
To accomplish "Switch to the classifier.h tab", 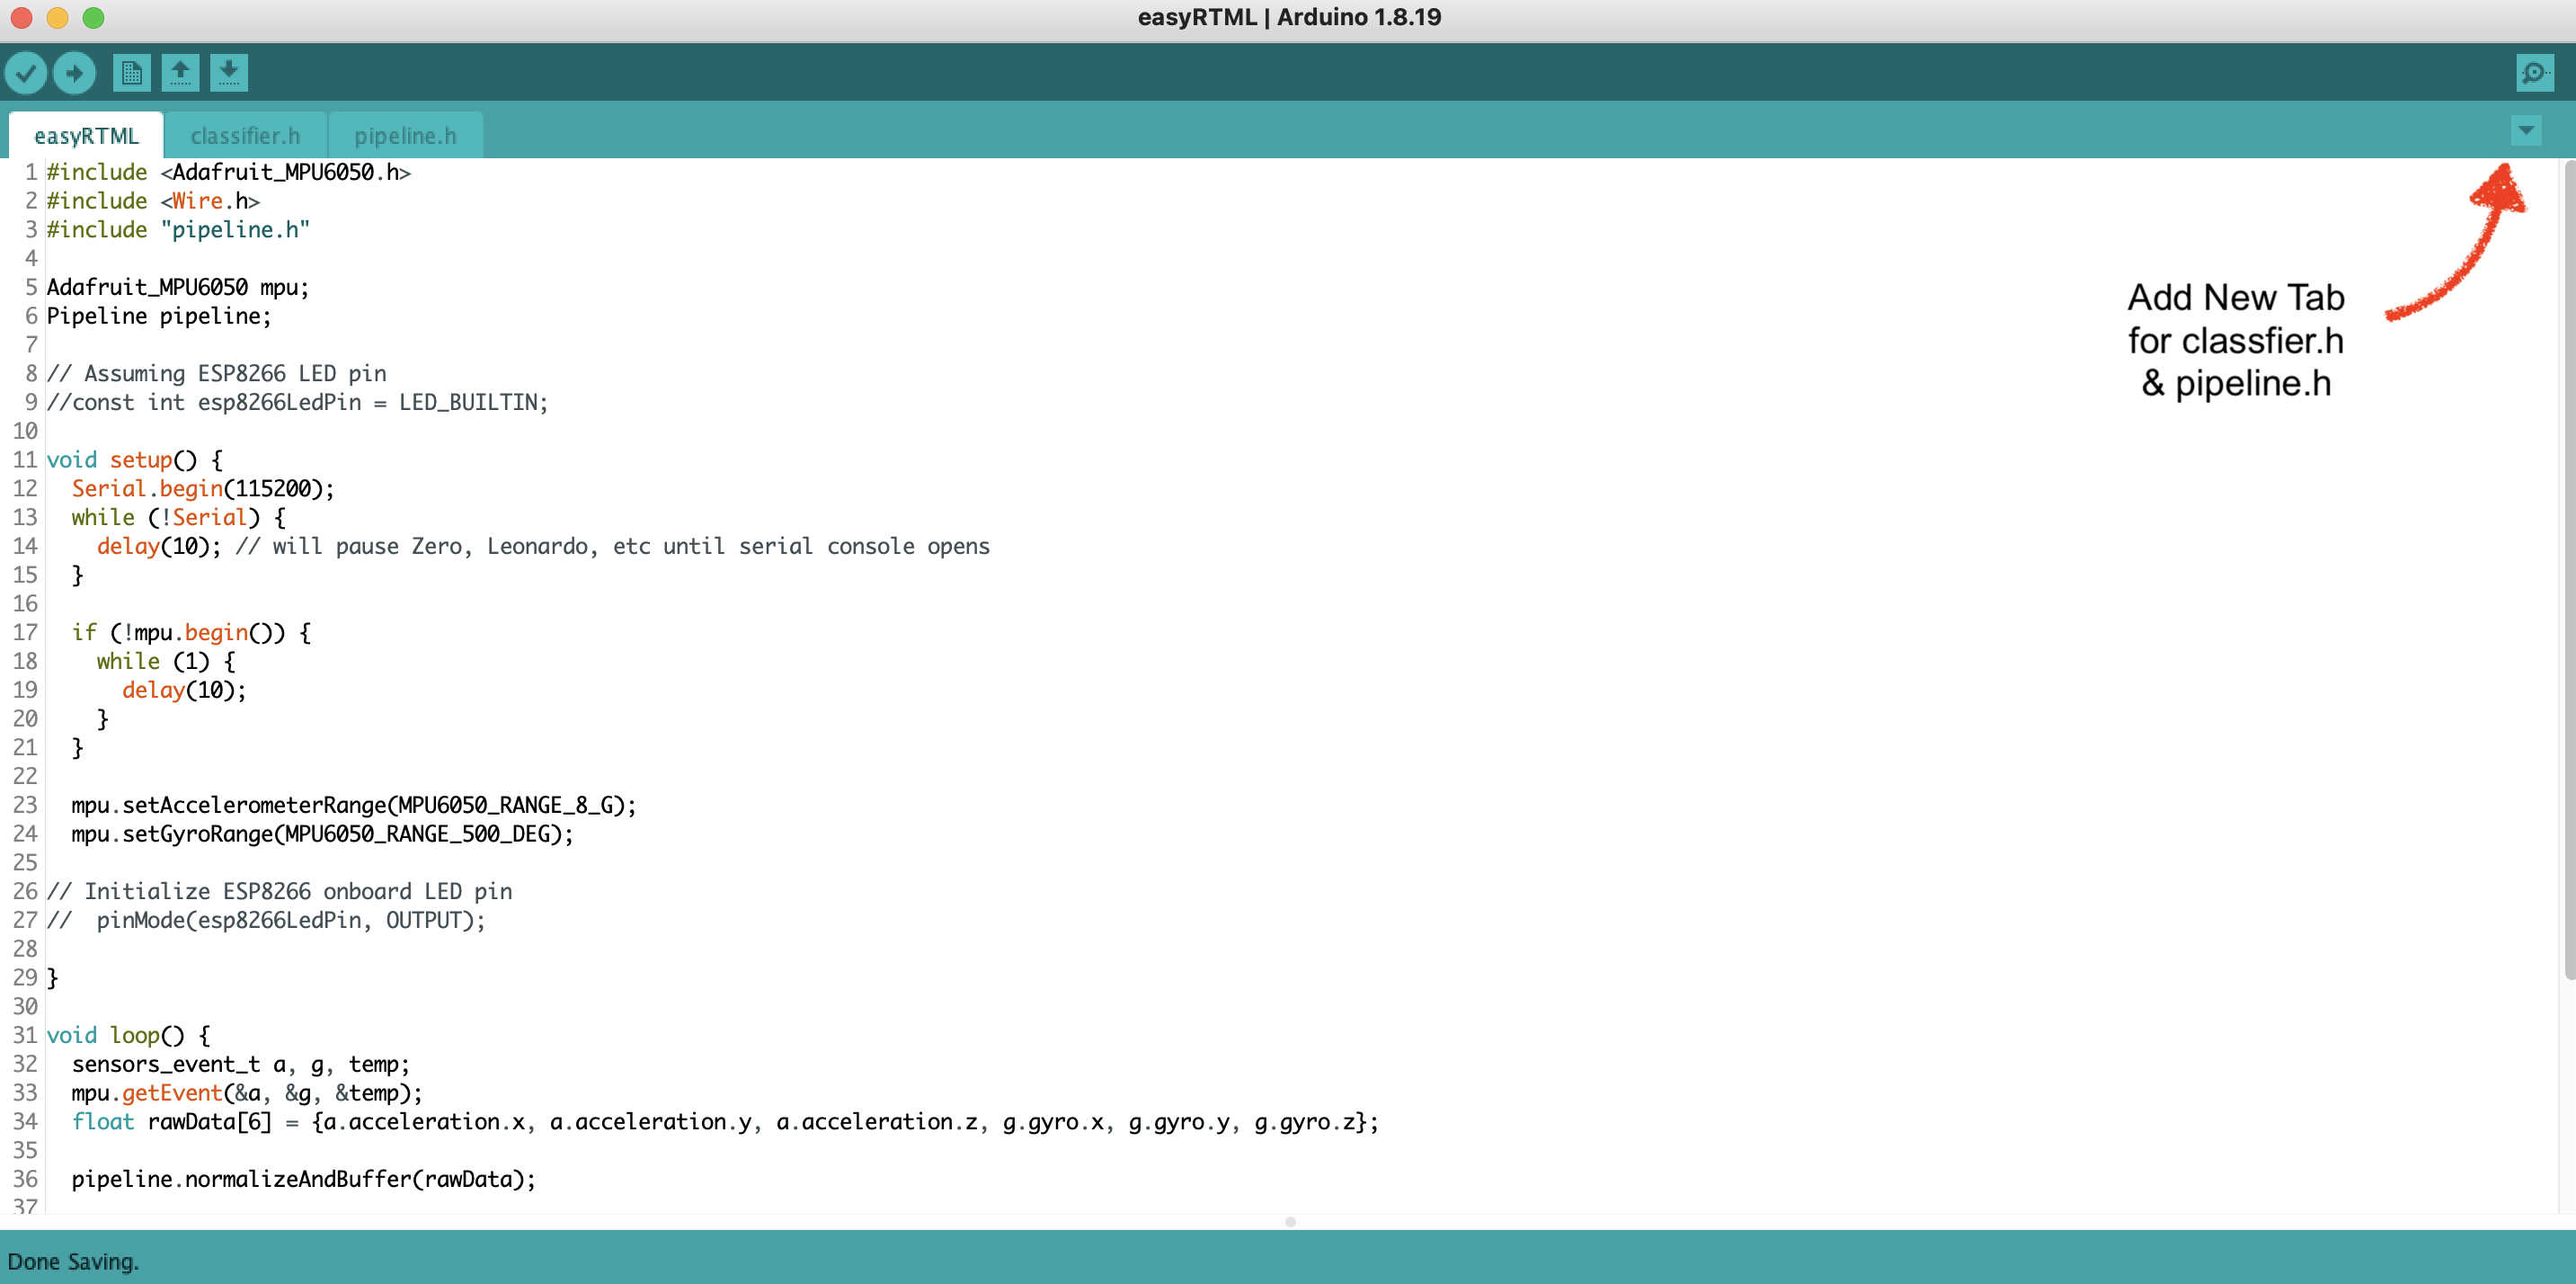I will 245,136.
